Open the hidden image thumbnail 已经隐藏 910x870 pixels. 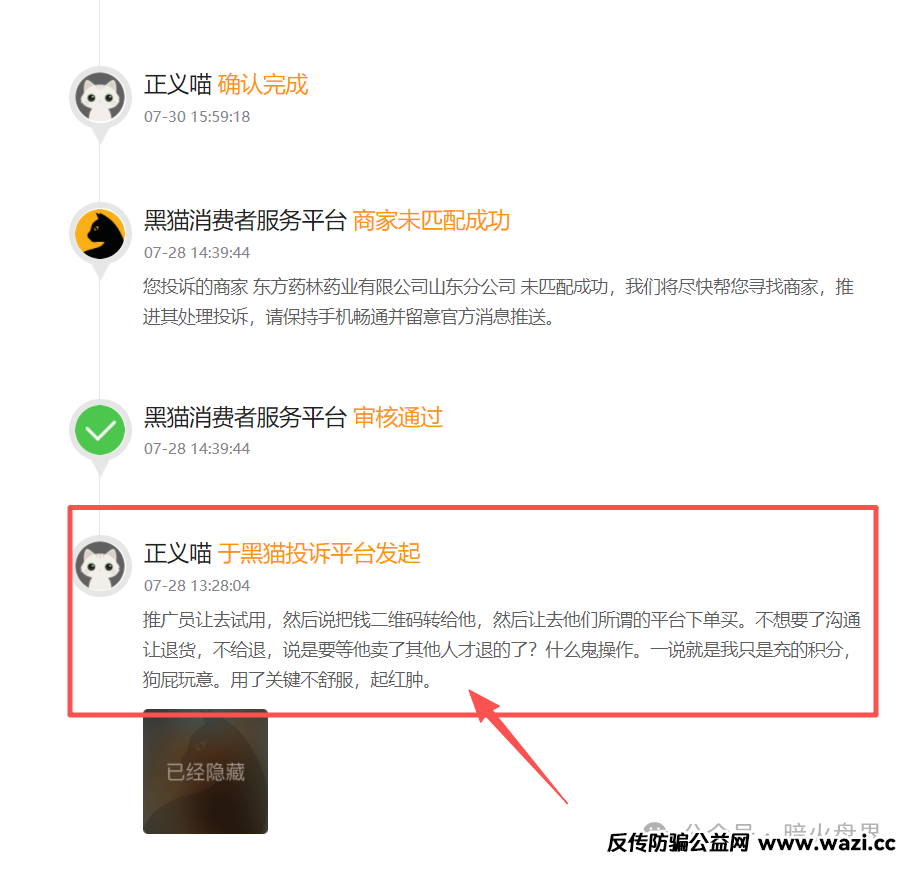coord(205,771)
